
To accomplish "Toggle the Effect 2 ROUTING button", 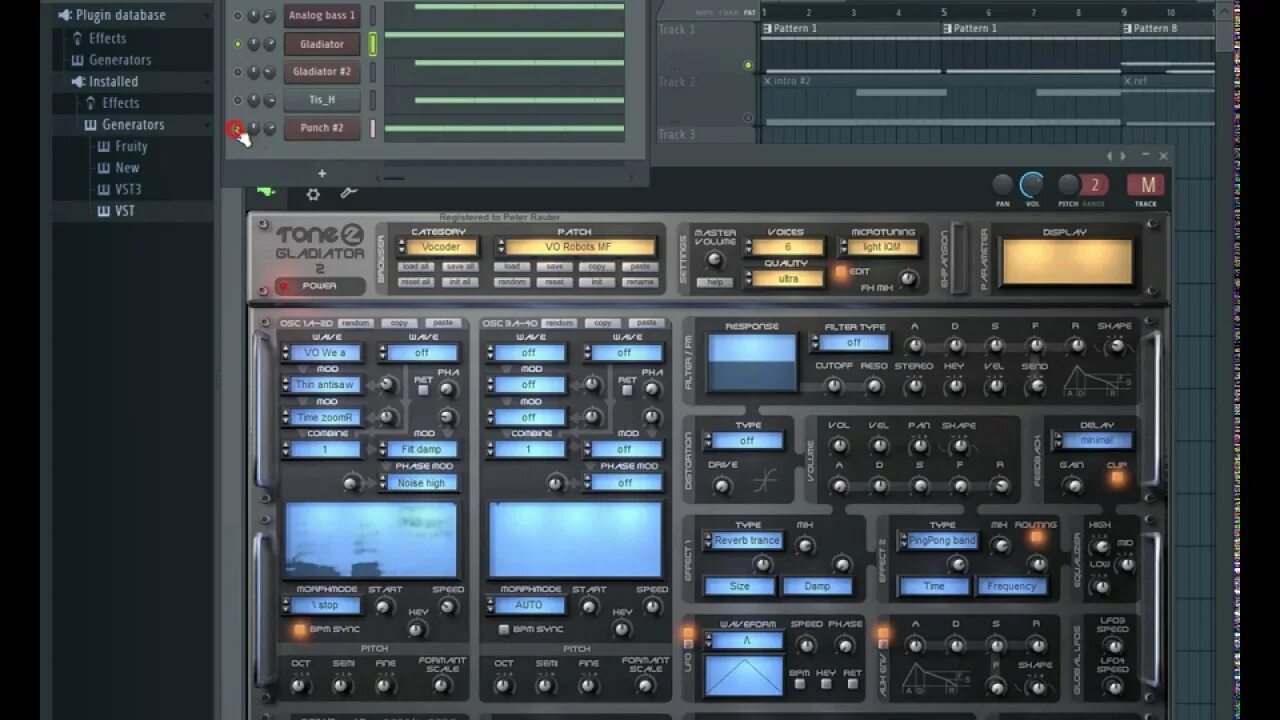I will (x=1037, y=538).
